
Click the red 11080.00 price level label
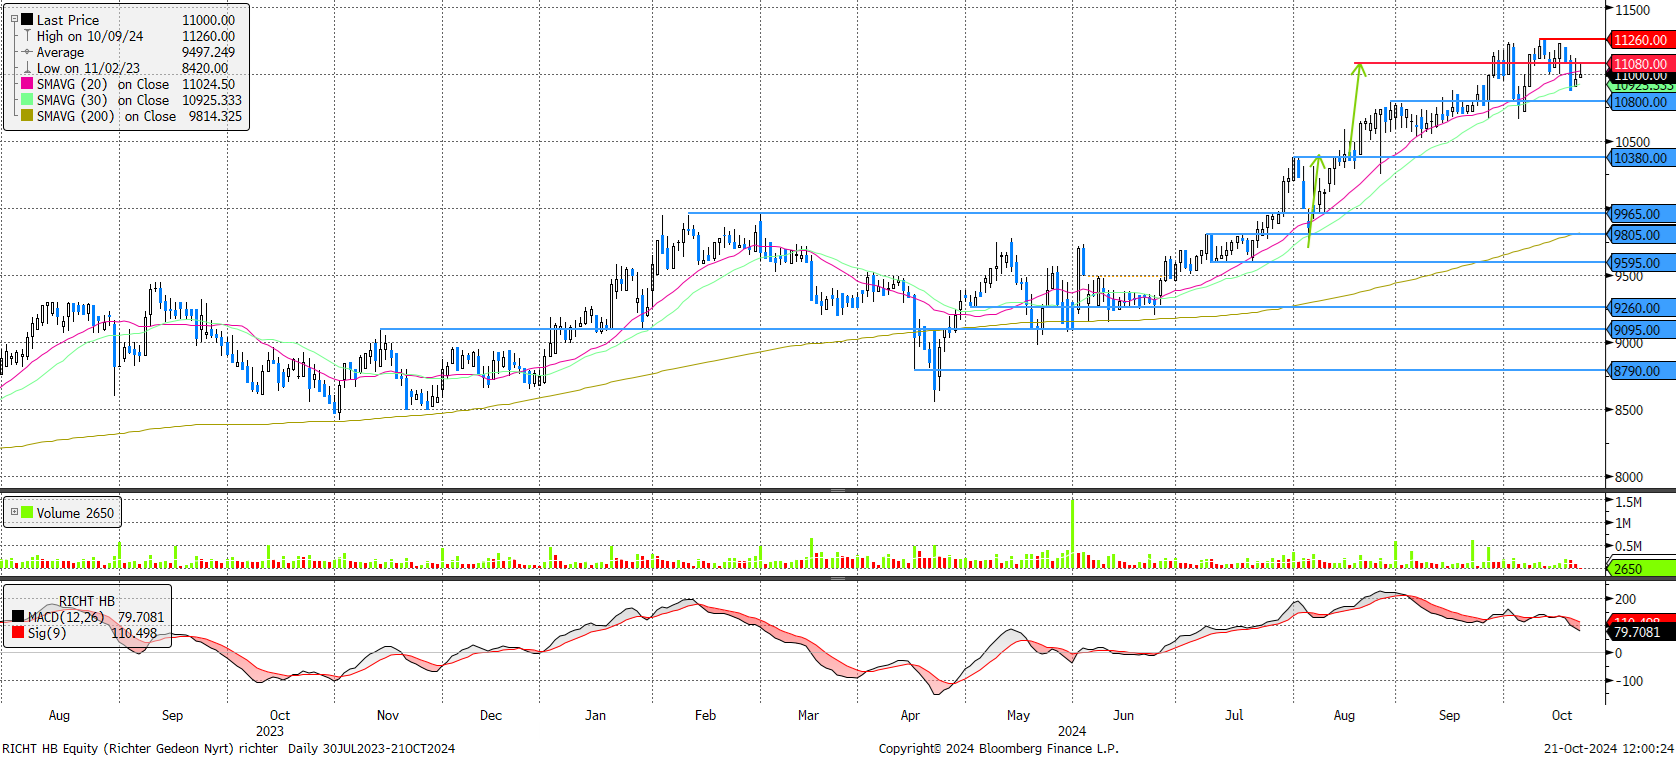1640,64
